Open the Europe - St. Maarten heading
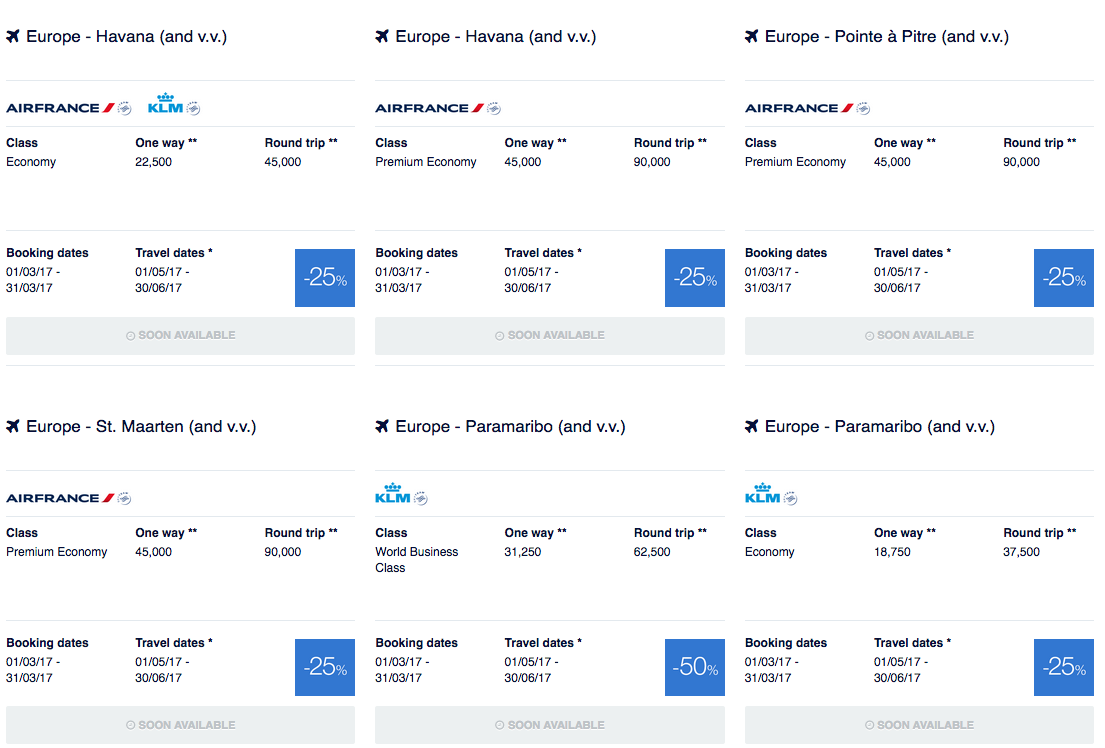 tap(141, 427)
